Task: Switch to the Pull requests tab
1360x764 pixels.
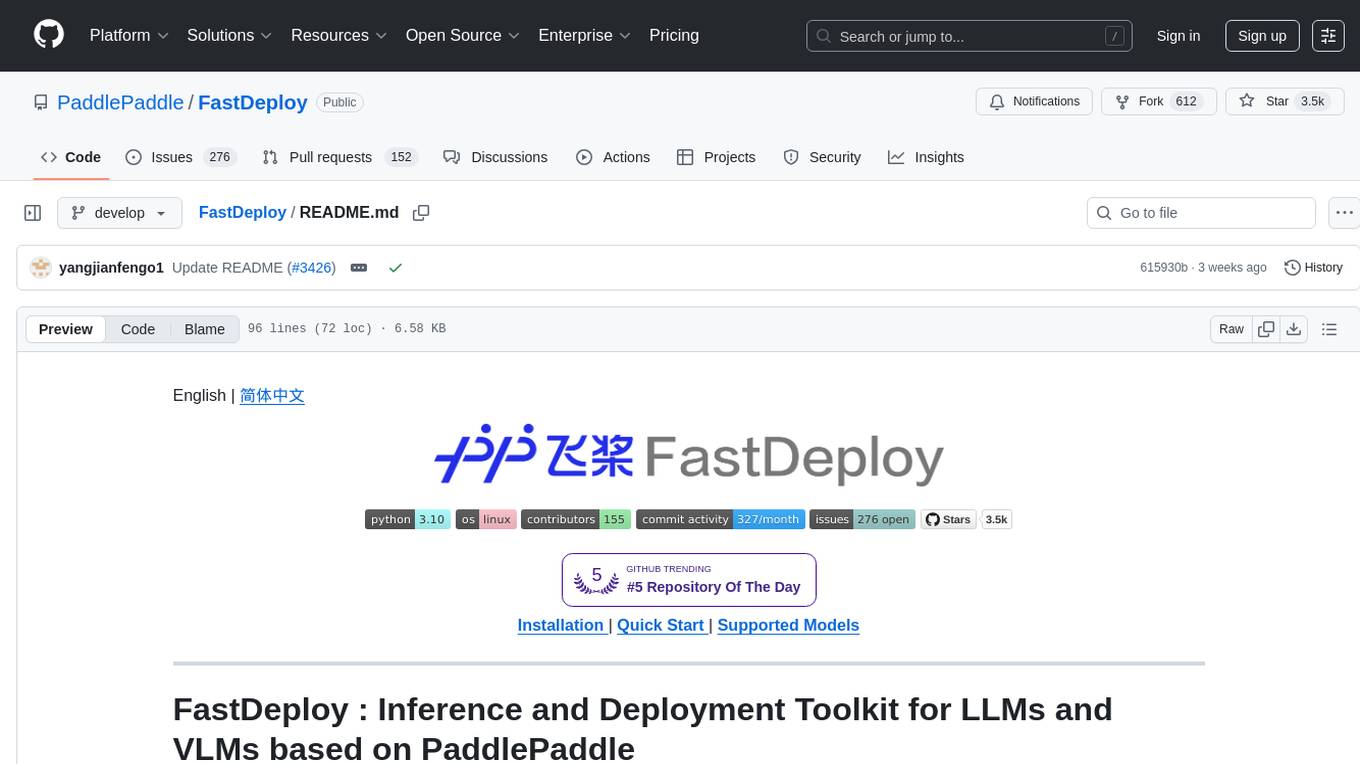Action: [x=339, y=157]
